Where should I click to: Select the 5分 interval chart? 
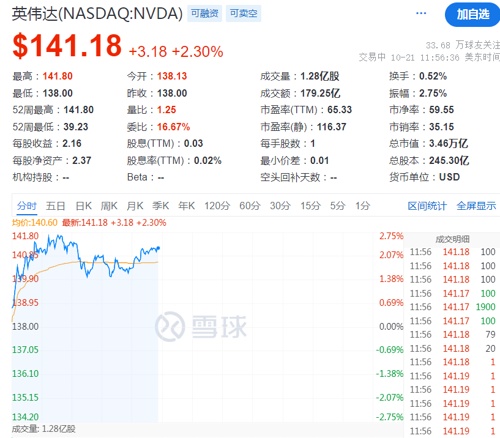pos(337,206)
